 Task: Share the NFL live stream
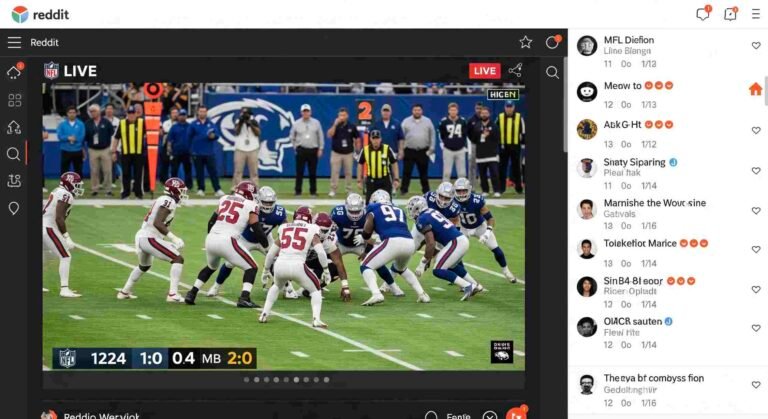tap(515, 70)
